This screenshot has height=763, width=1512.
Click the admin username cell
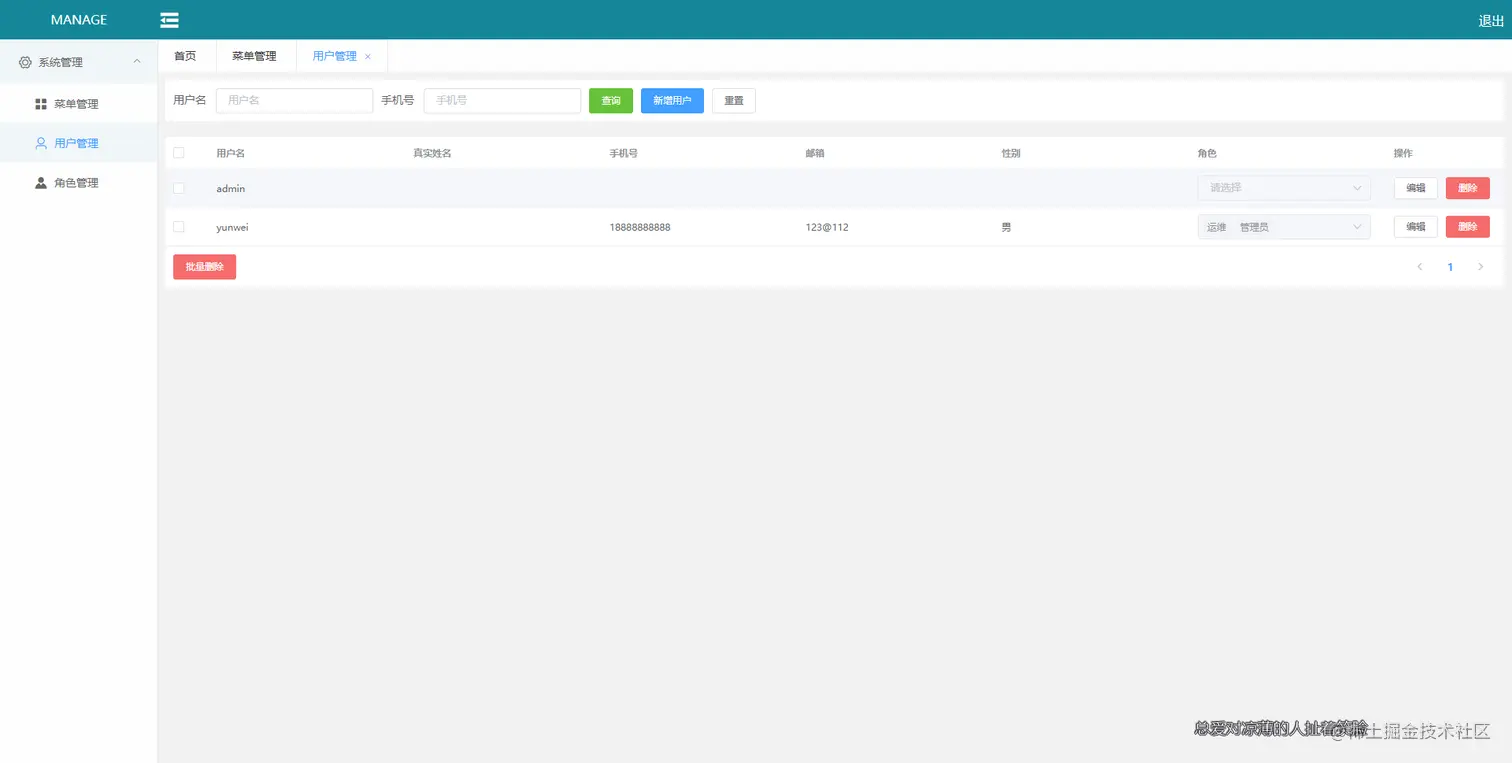click(x=231, y=188)
